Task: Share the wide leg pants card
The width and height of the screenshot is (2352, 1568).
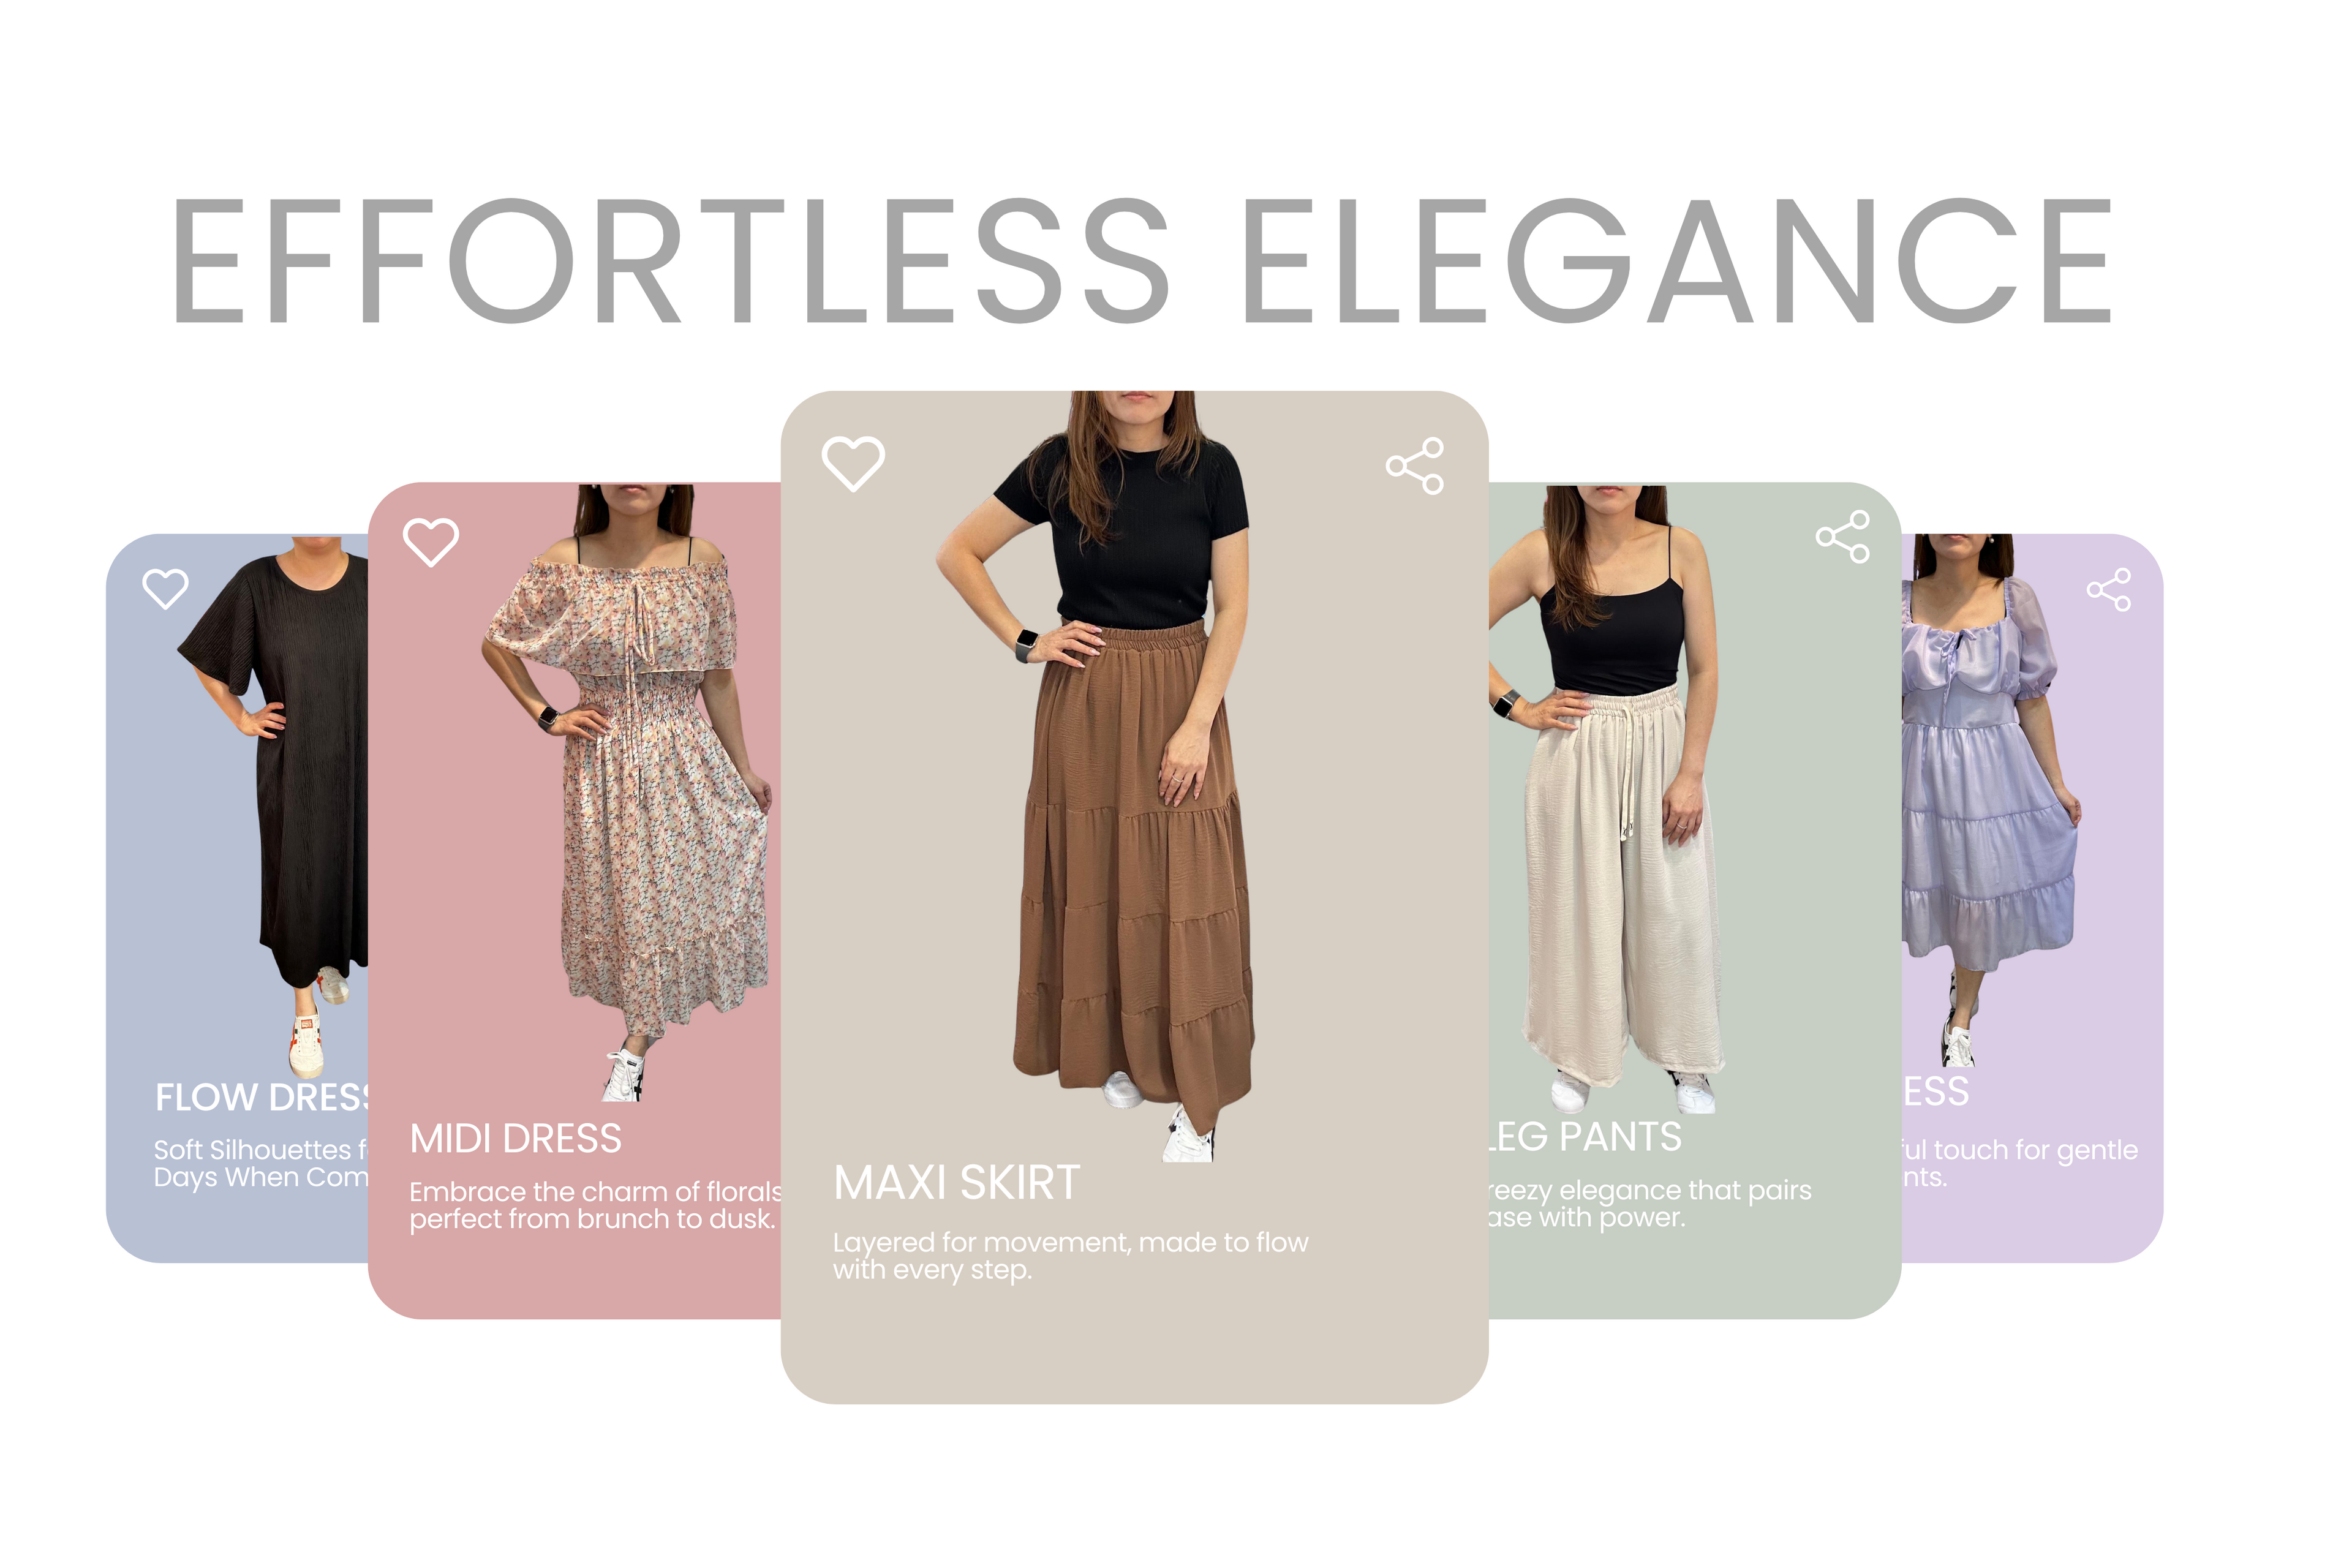Action: (1843, 537)
